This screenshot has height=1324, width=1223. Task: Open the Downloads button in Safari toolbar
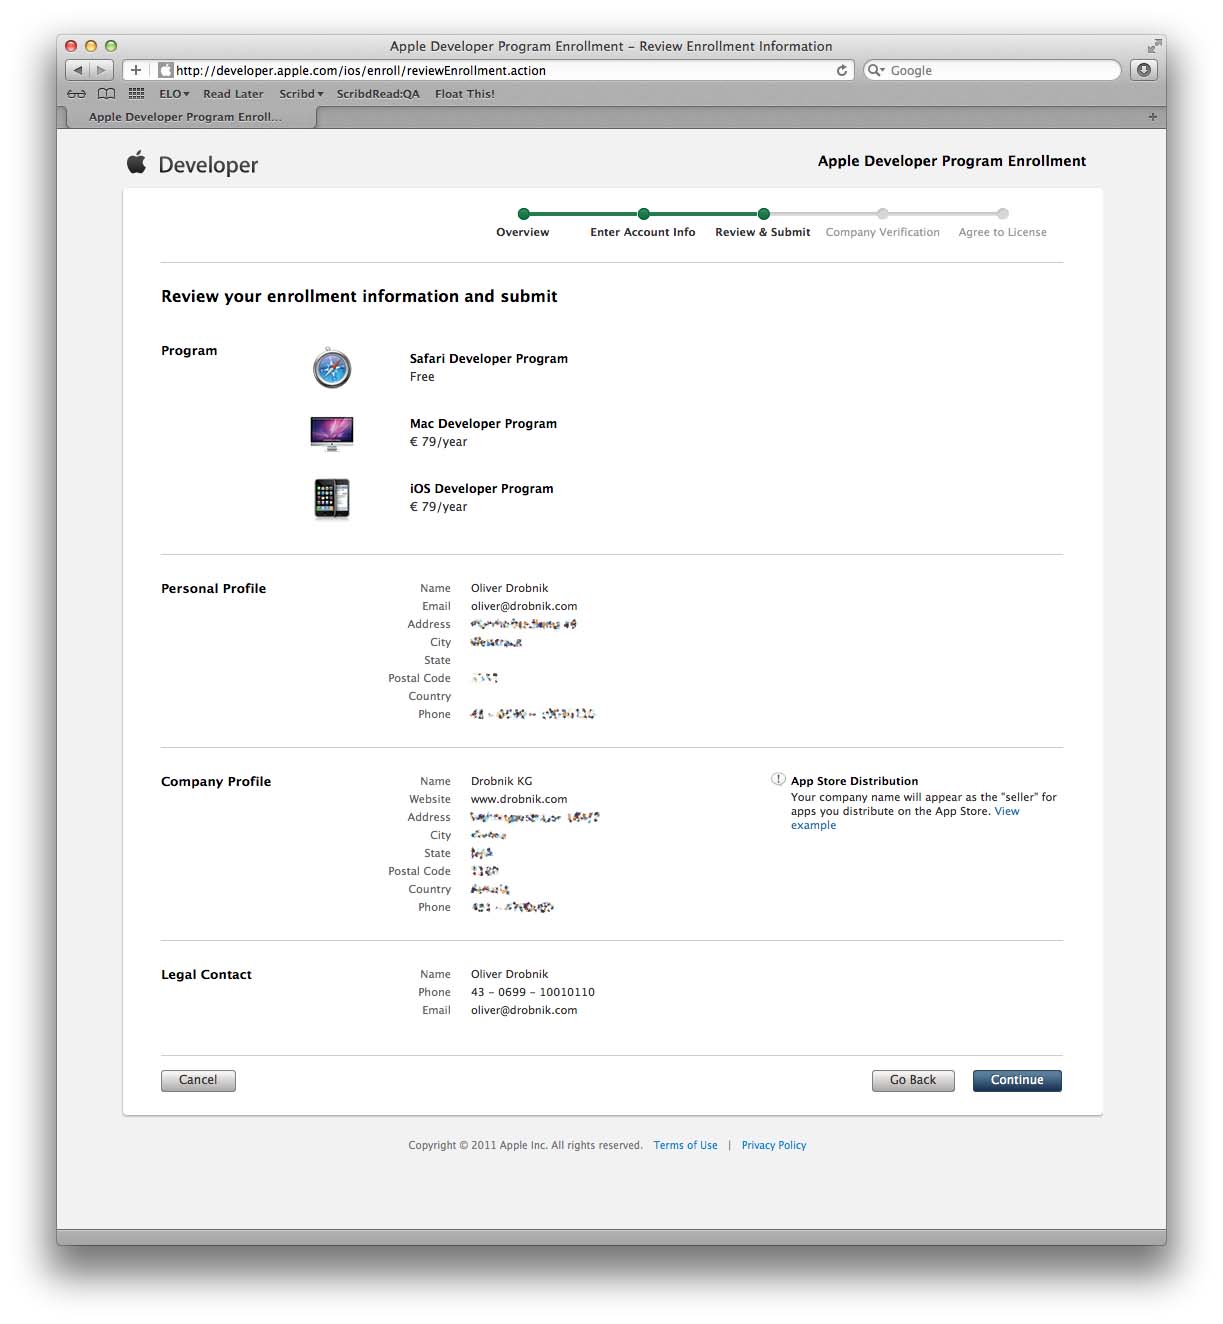click(x=1144, y=70)
